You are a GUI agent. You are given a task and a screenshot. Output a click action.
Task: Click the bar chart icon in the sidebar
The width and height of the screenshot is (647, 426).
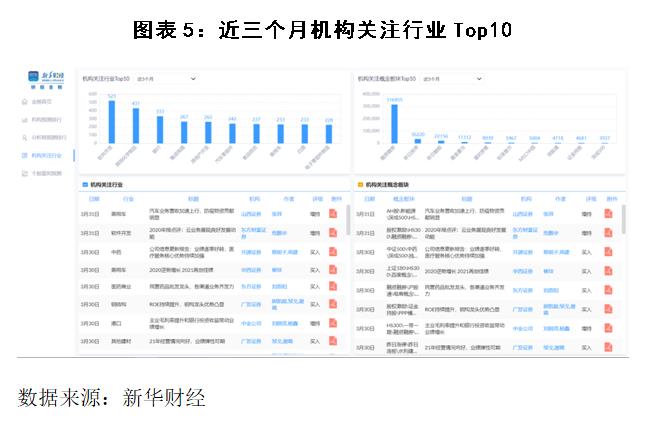pyautogui.click(x=24, y=120)
